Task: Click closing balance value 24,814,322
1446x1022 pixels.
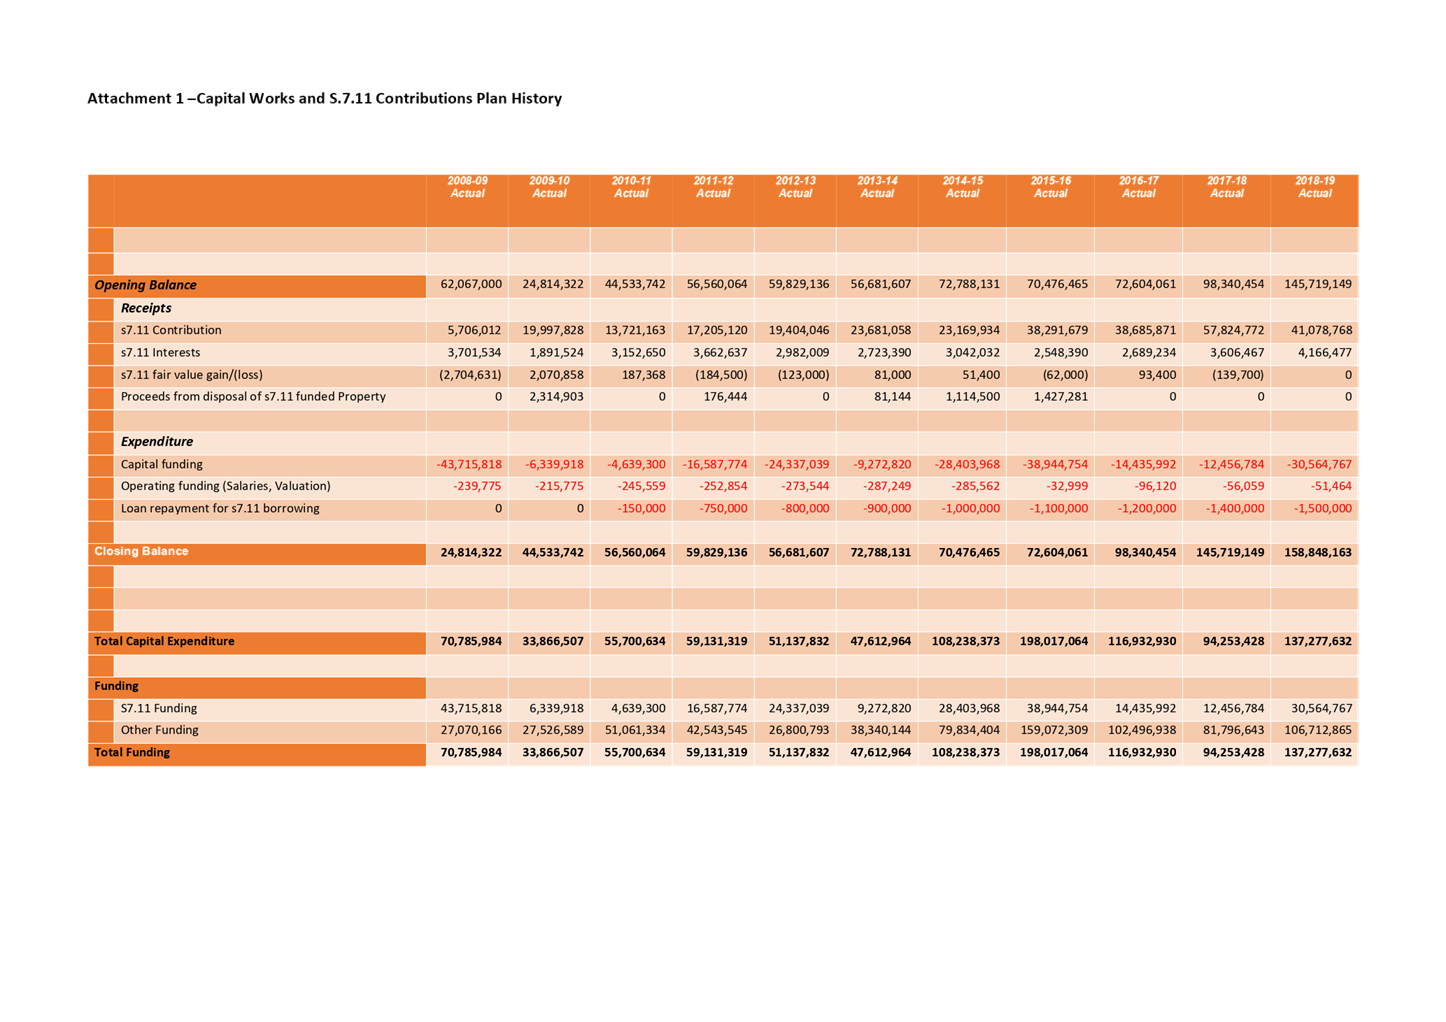Action: (471, 552)
